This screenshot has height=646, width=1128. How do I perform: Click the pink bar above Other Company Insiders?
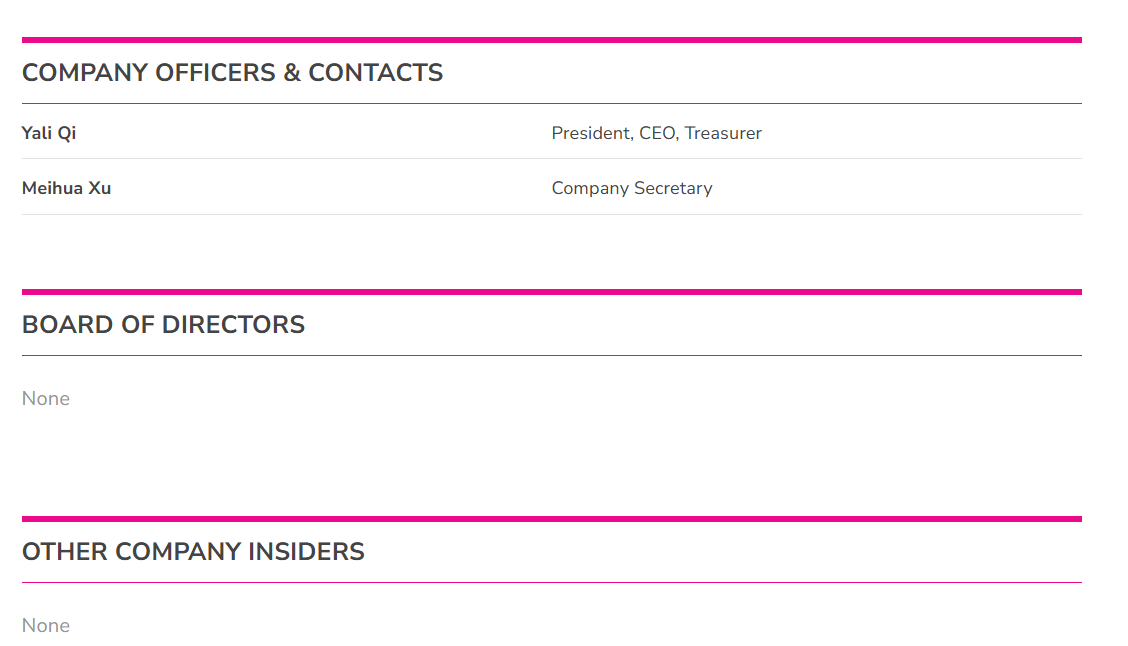(552, 519)
